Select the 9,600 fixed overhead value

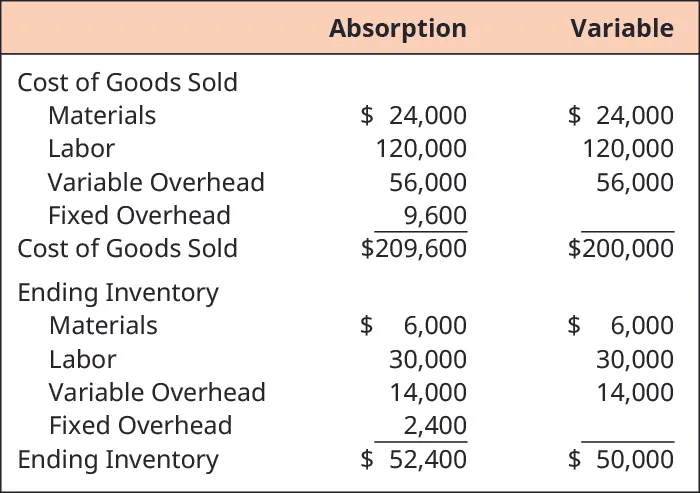pos(436,215)
